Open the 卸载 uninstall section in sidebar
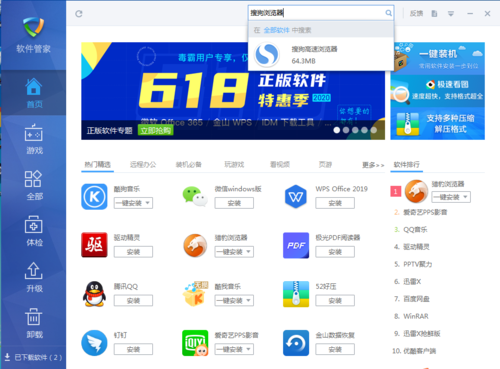Viewport: 500px width, 369px height. (x=33, y=323)
